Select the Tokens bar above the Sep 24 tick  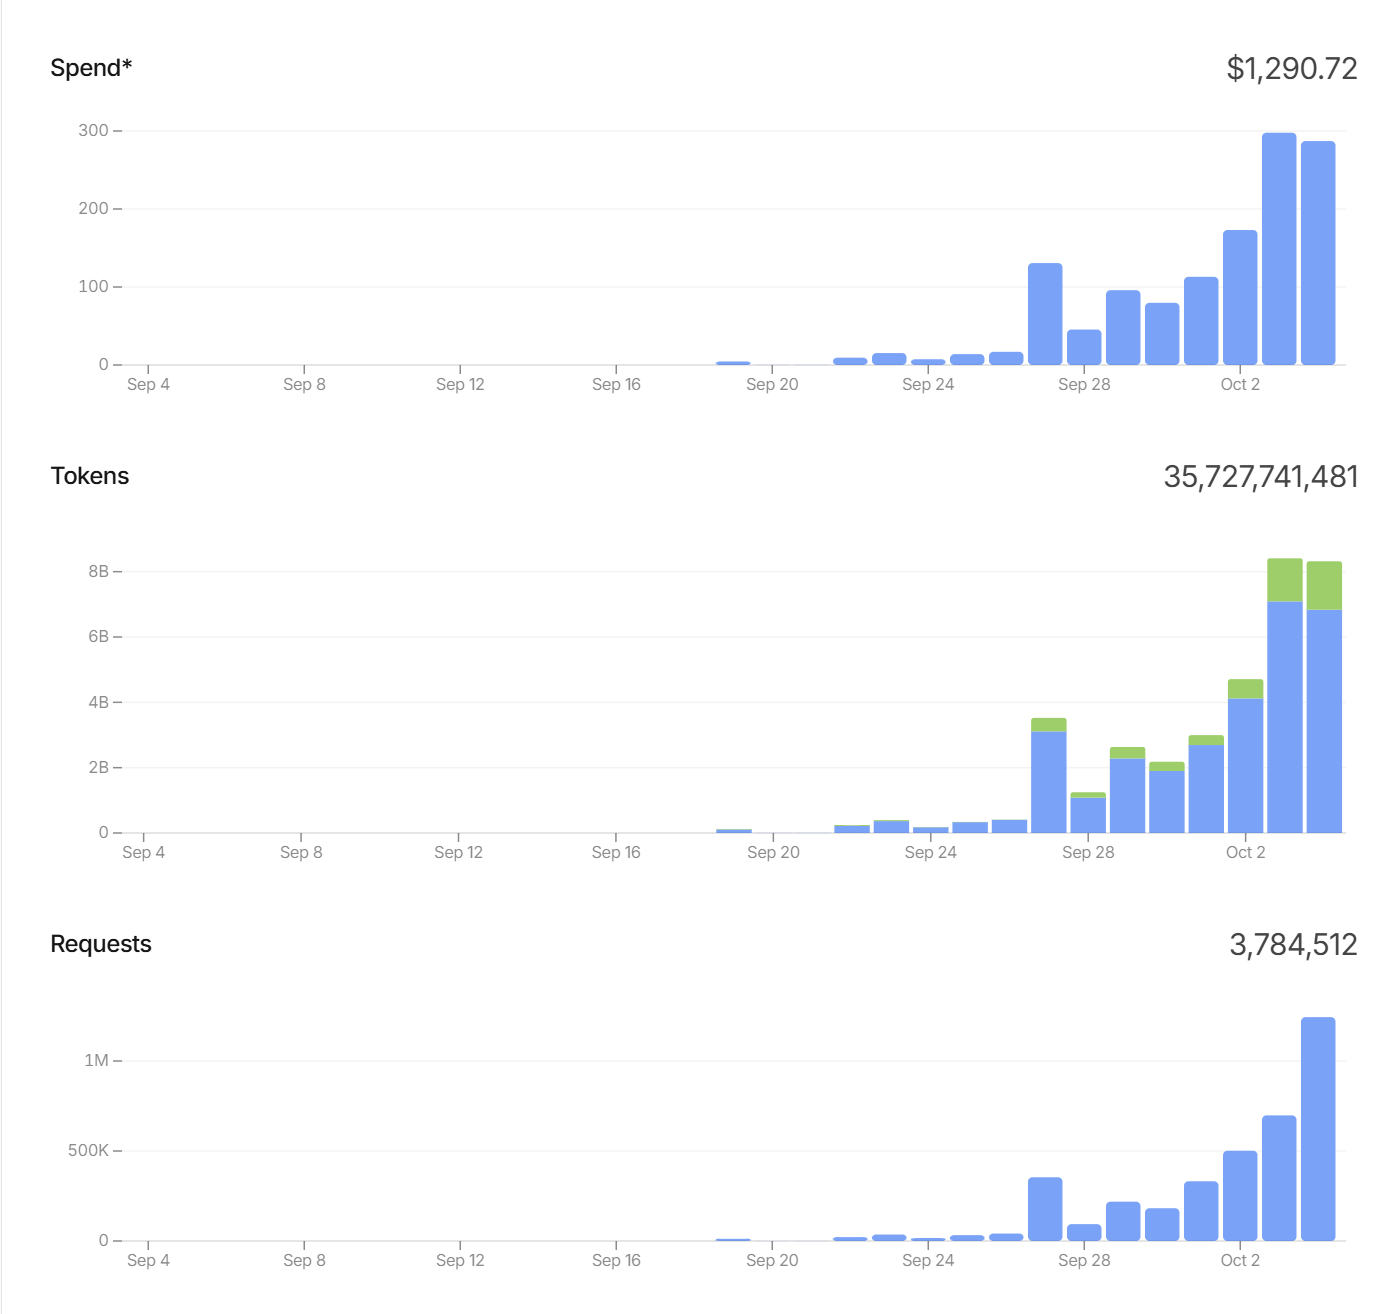tap(931, 830)
